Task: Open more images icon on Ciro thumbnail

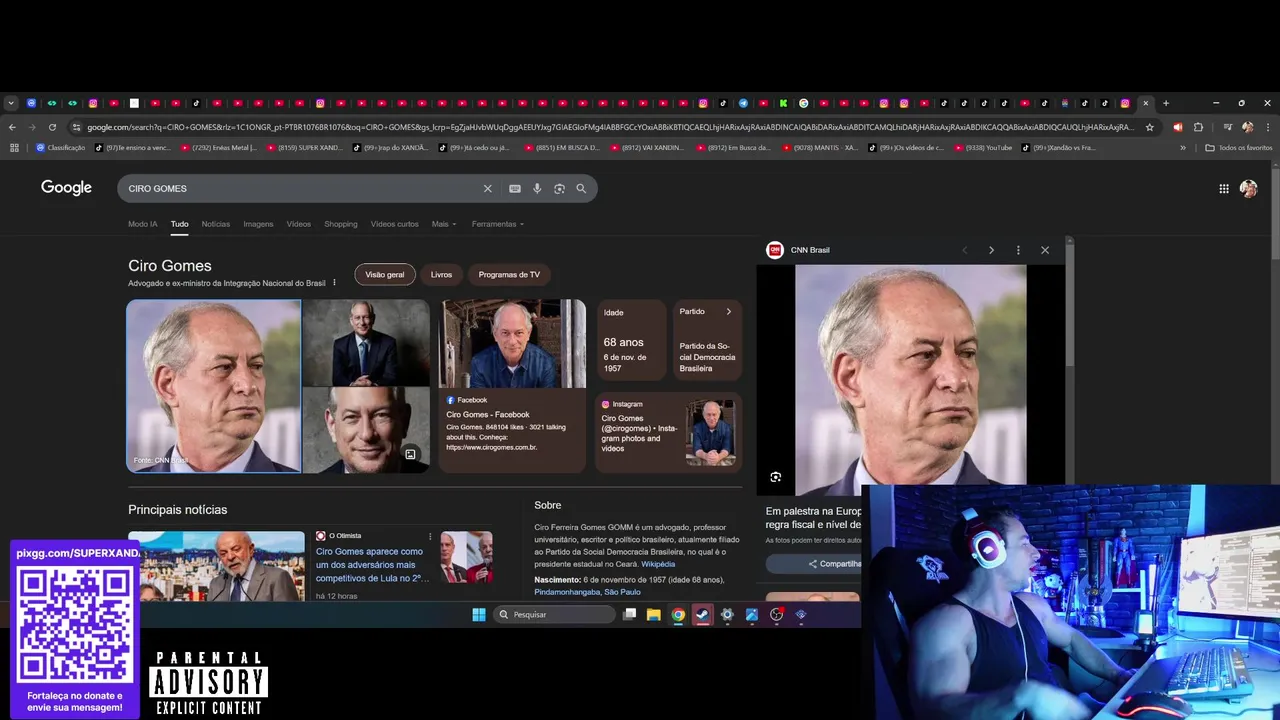Action: [x=410, y=454]
